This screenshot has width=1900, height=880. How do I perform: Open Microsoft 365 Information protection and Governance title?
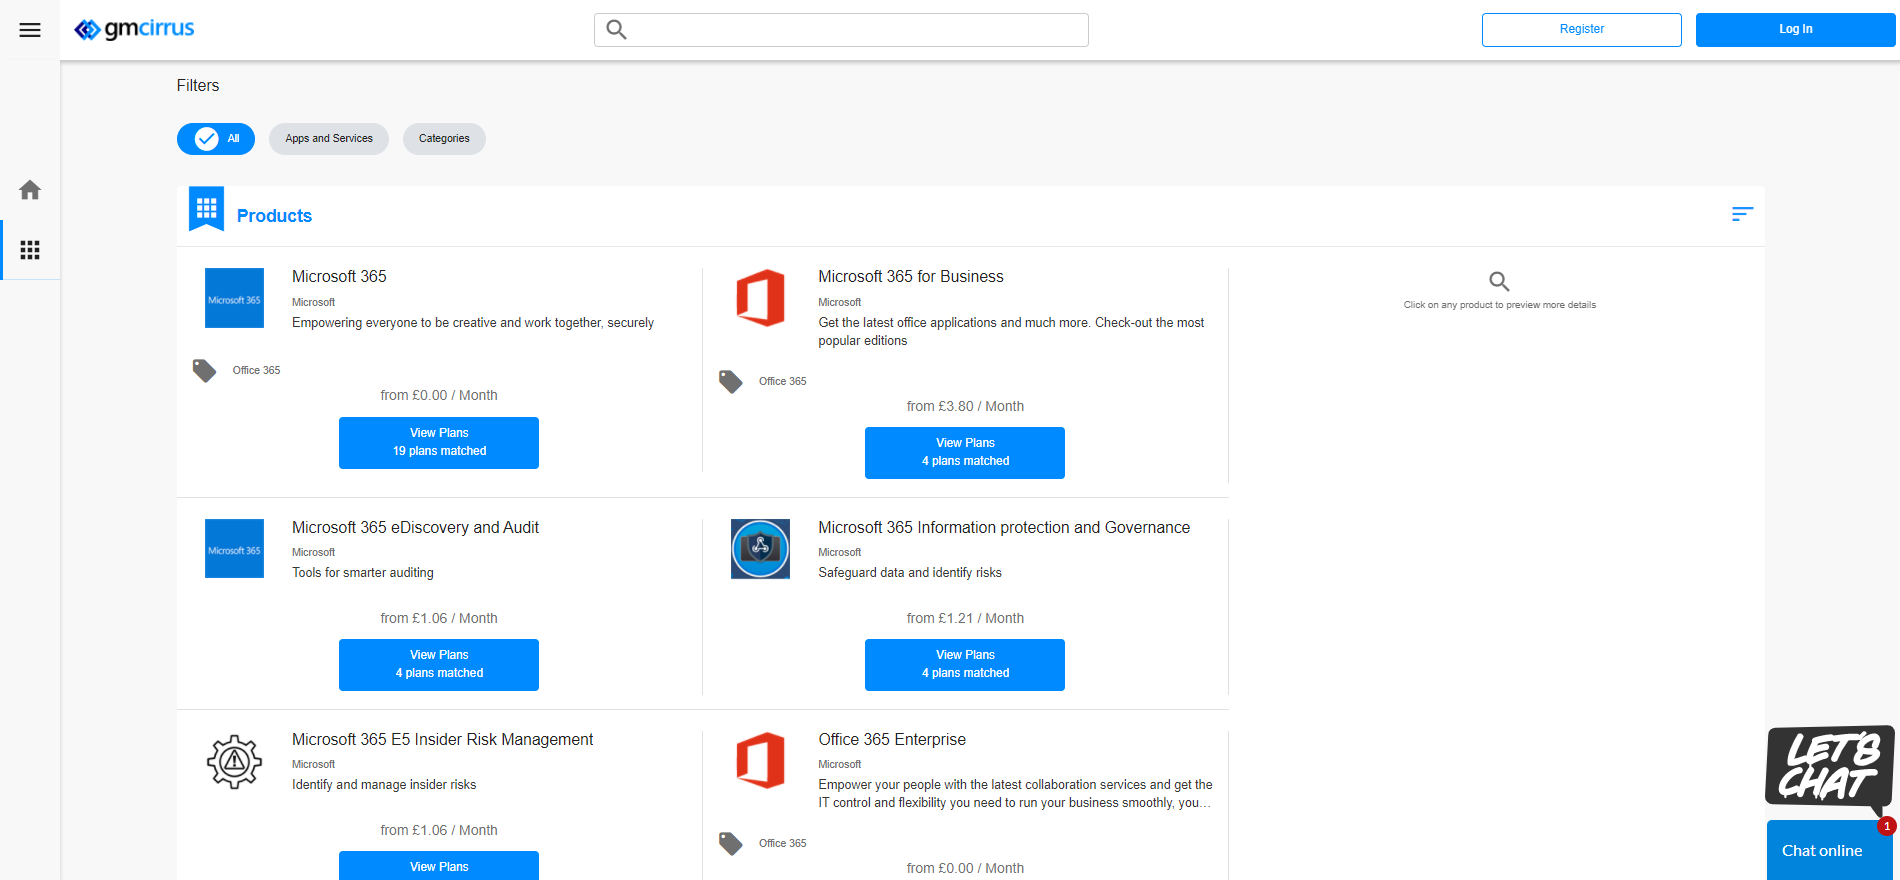click(1004, 528)
